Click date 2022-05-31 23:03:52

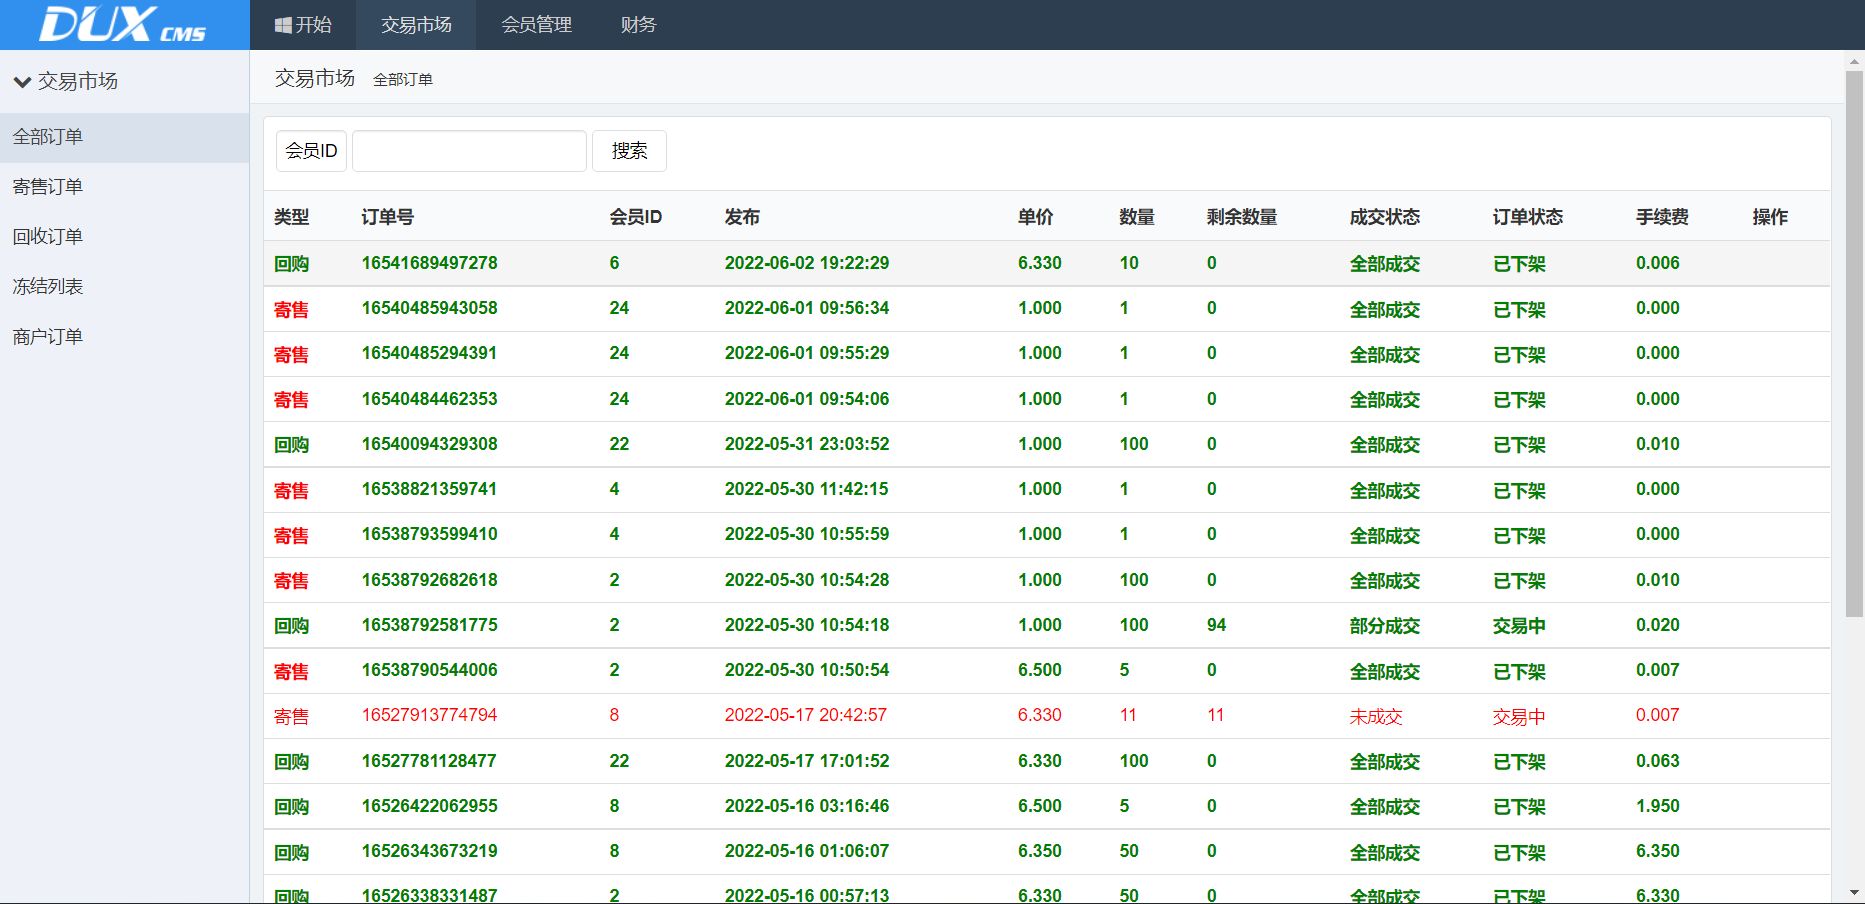pyautogui.click(x=807, y=444)
